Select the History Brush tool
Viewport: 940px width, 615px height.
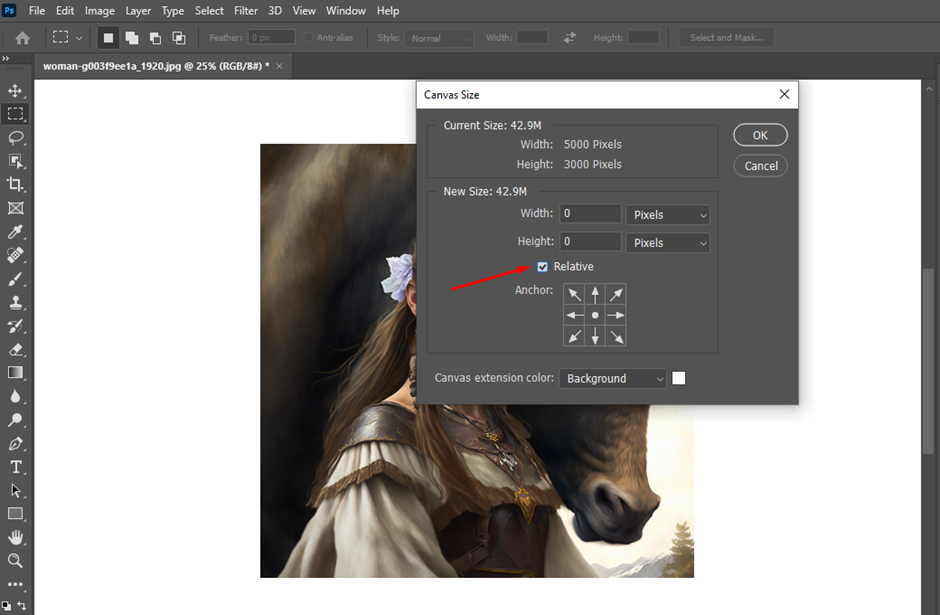pyautogui.click(x=15, y=326)
